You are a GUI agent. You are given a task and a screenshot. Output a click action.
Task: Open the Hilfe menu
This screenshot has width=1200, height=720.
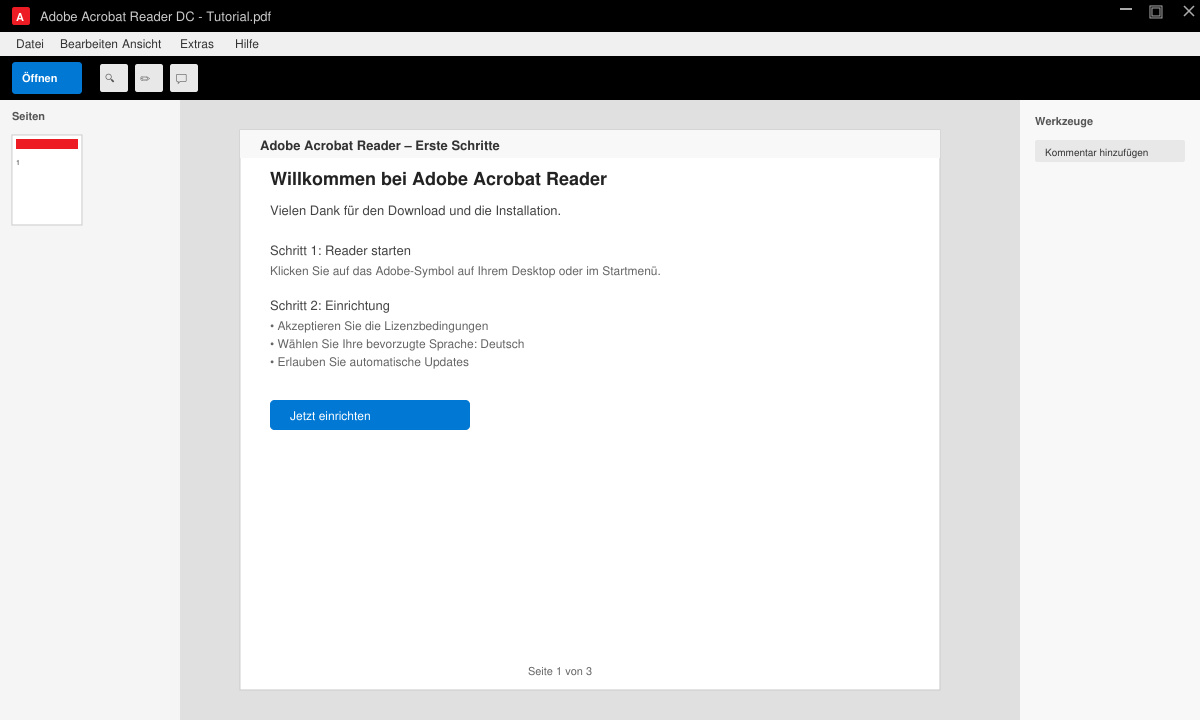tap(247, 44)
